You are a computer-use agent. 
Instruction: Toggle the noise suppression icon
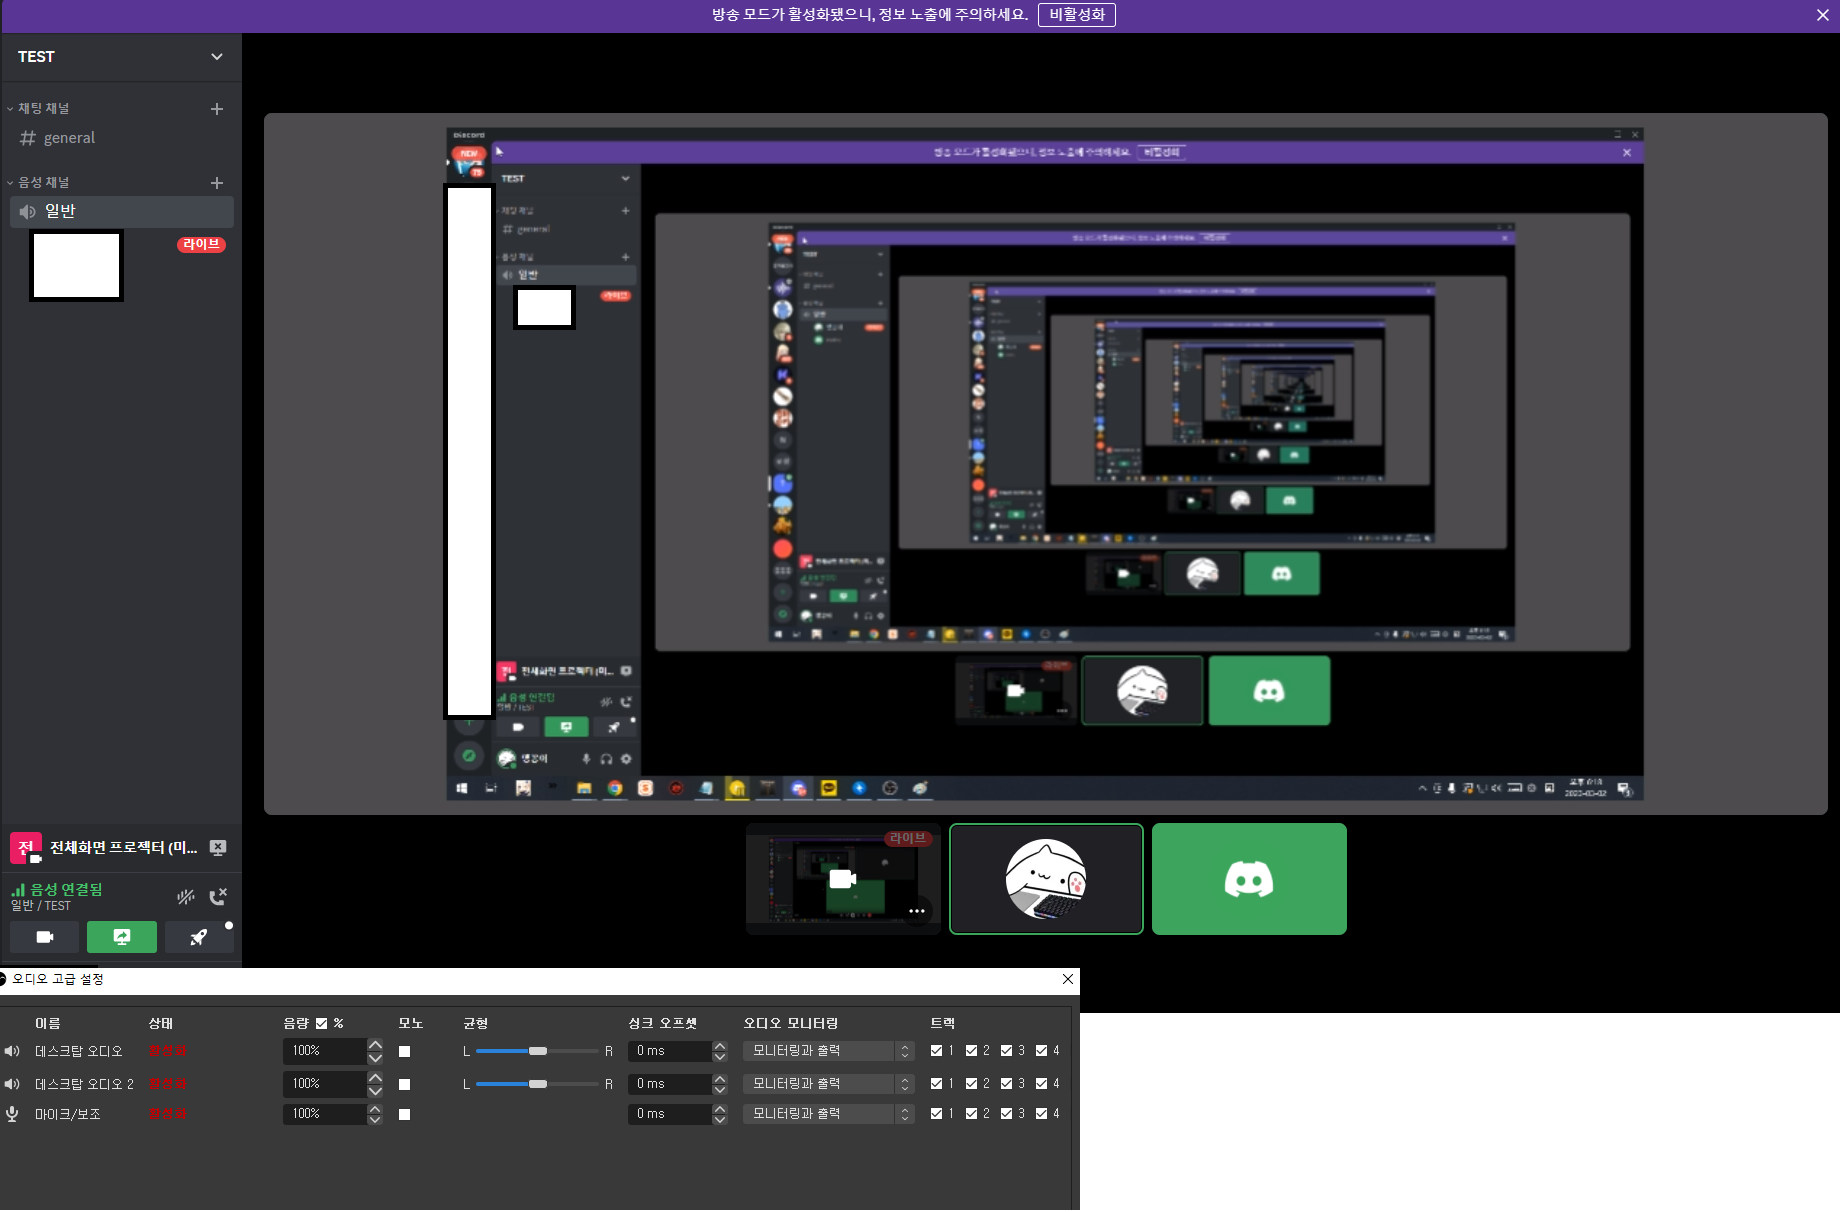point(186,897)
